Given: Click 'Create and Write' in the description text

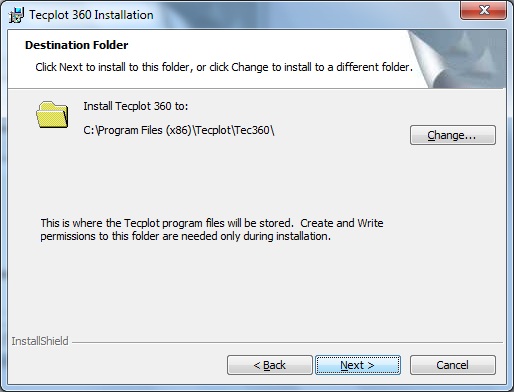Looking at the screenshot, I should click(342, 223).
